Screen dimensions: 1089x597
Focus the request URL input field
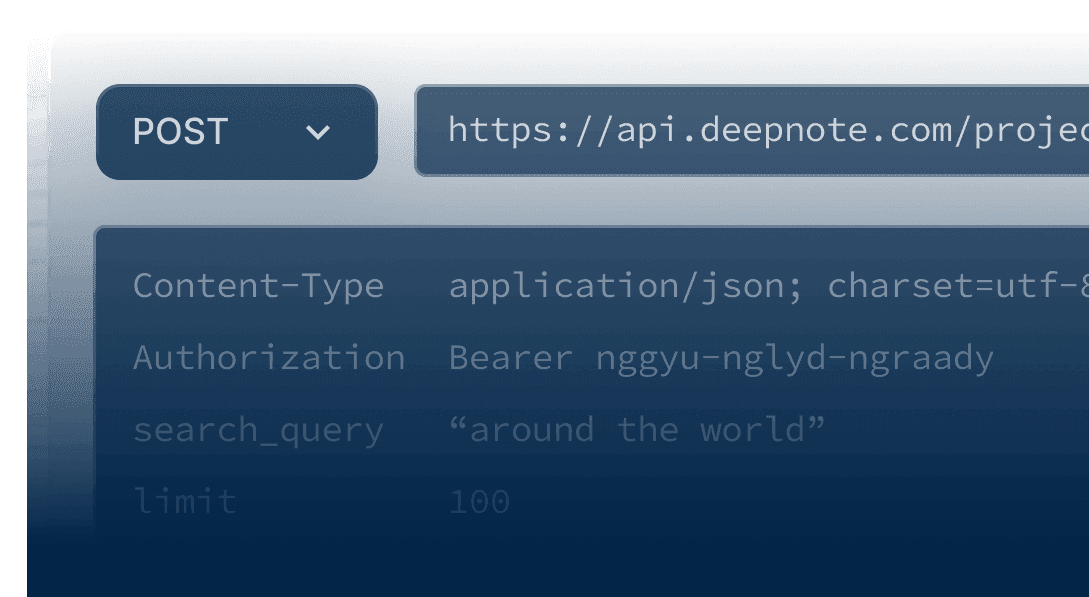pyautogui.click(x=750, y=131)
